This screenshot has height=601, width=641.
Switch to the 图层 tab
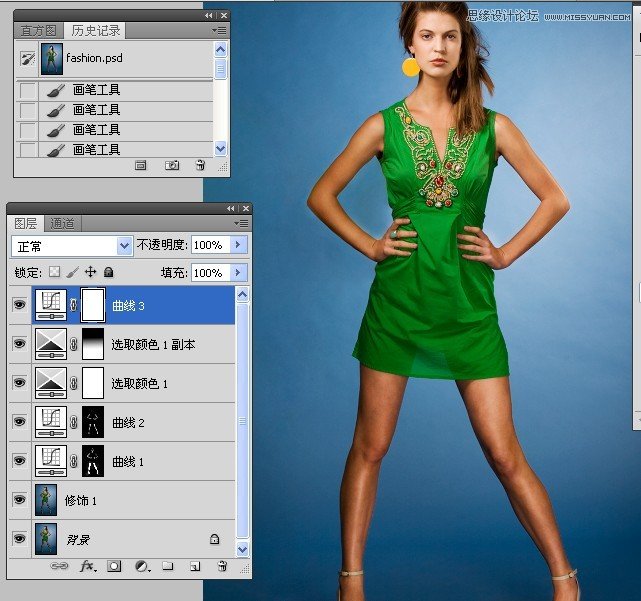coord(26,224)
